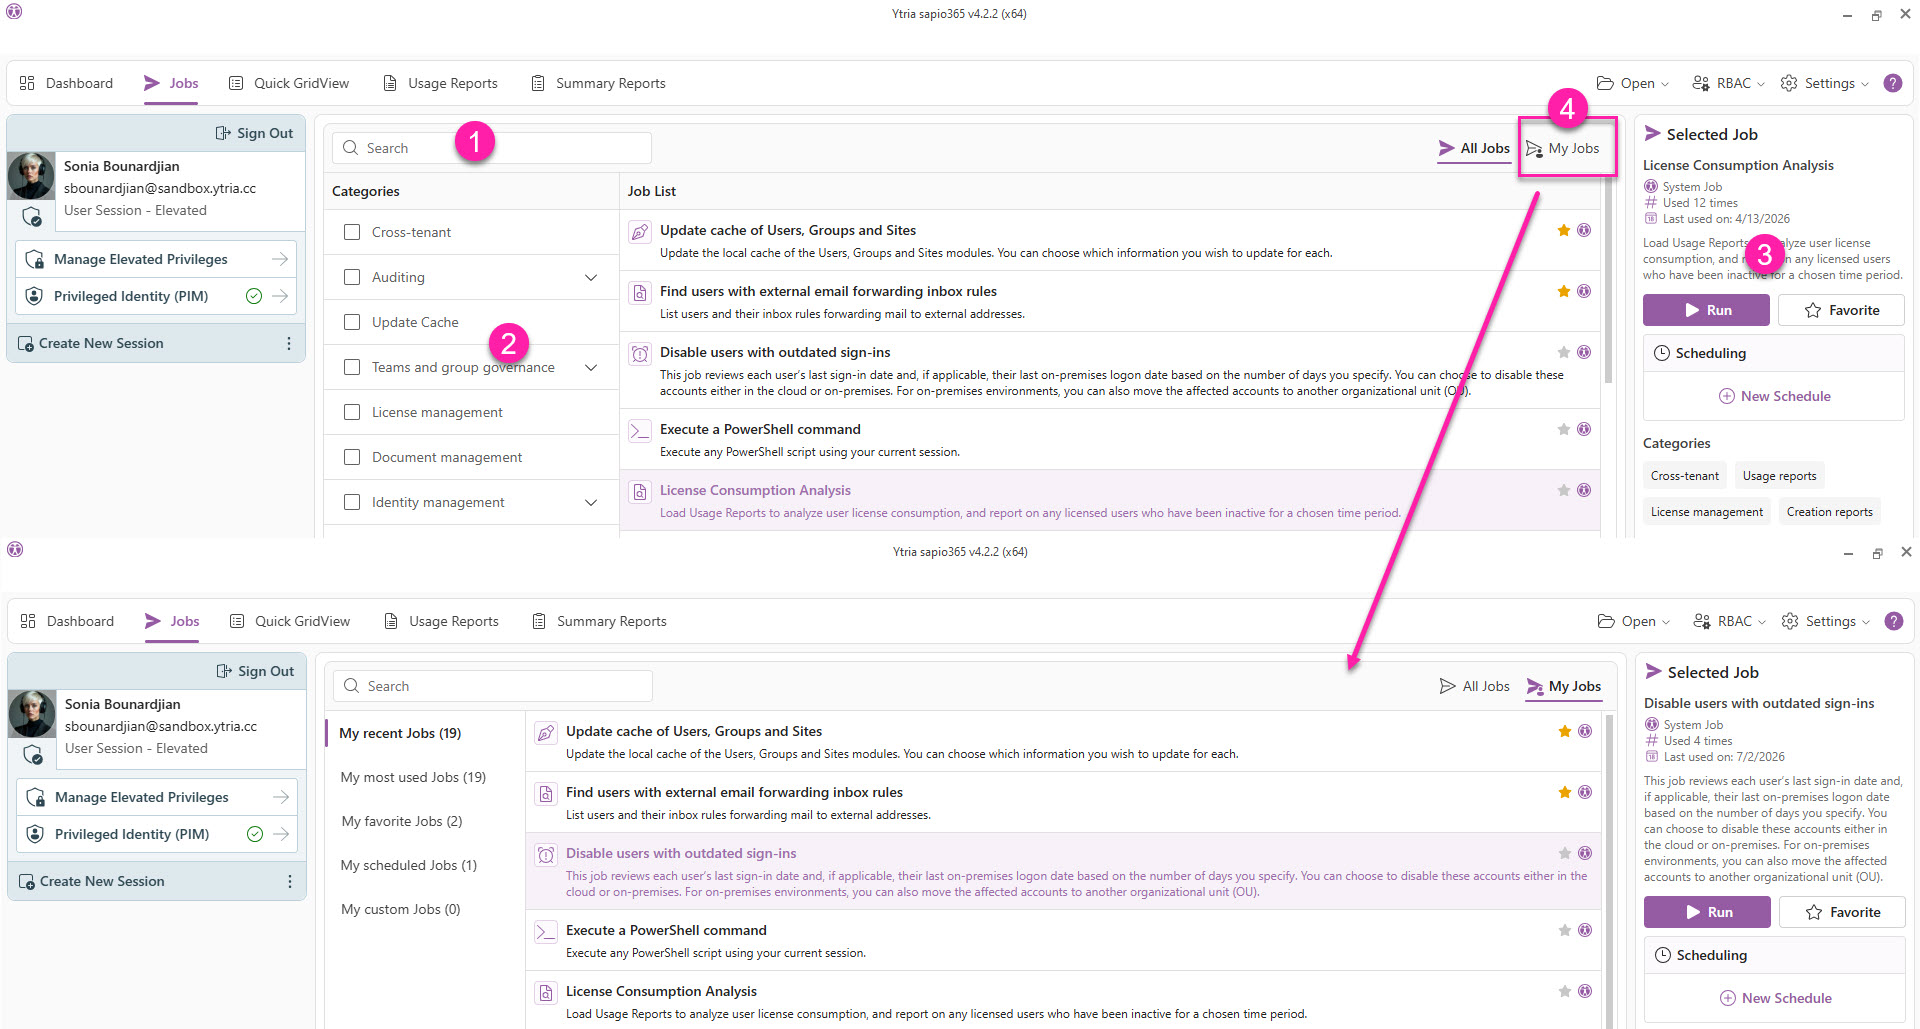Unstar 'Find users with external email forwarding' in top list

click(1563, 291)
